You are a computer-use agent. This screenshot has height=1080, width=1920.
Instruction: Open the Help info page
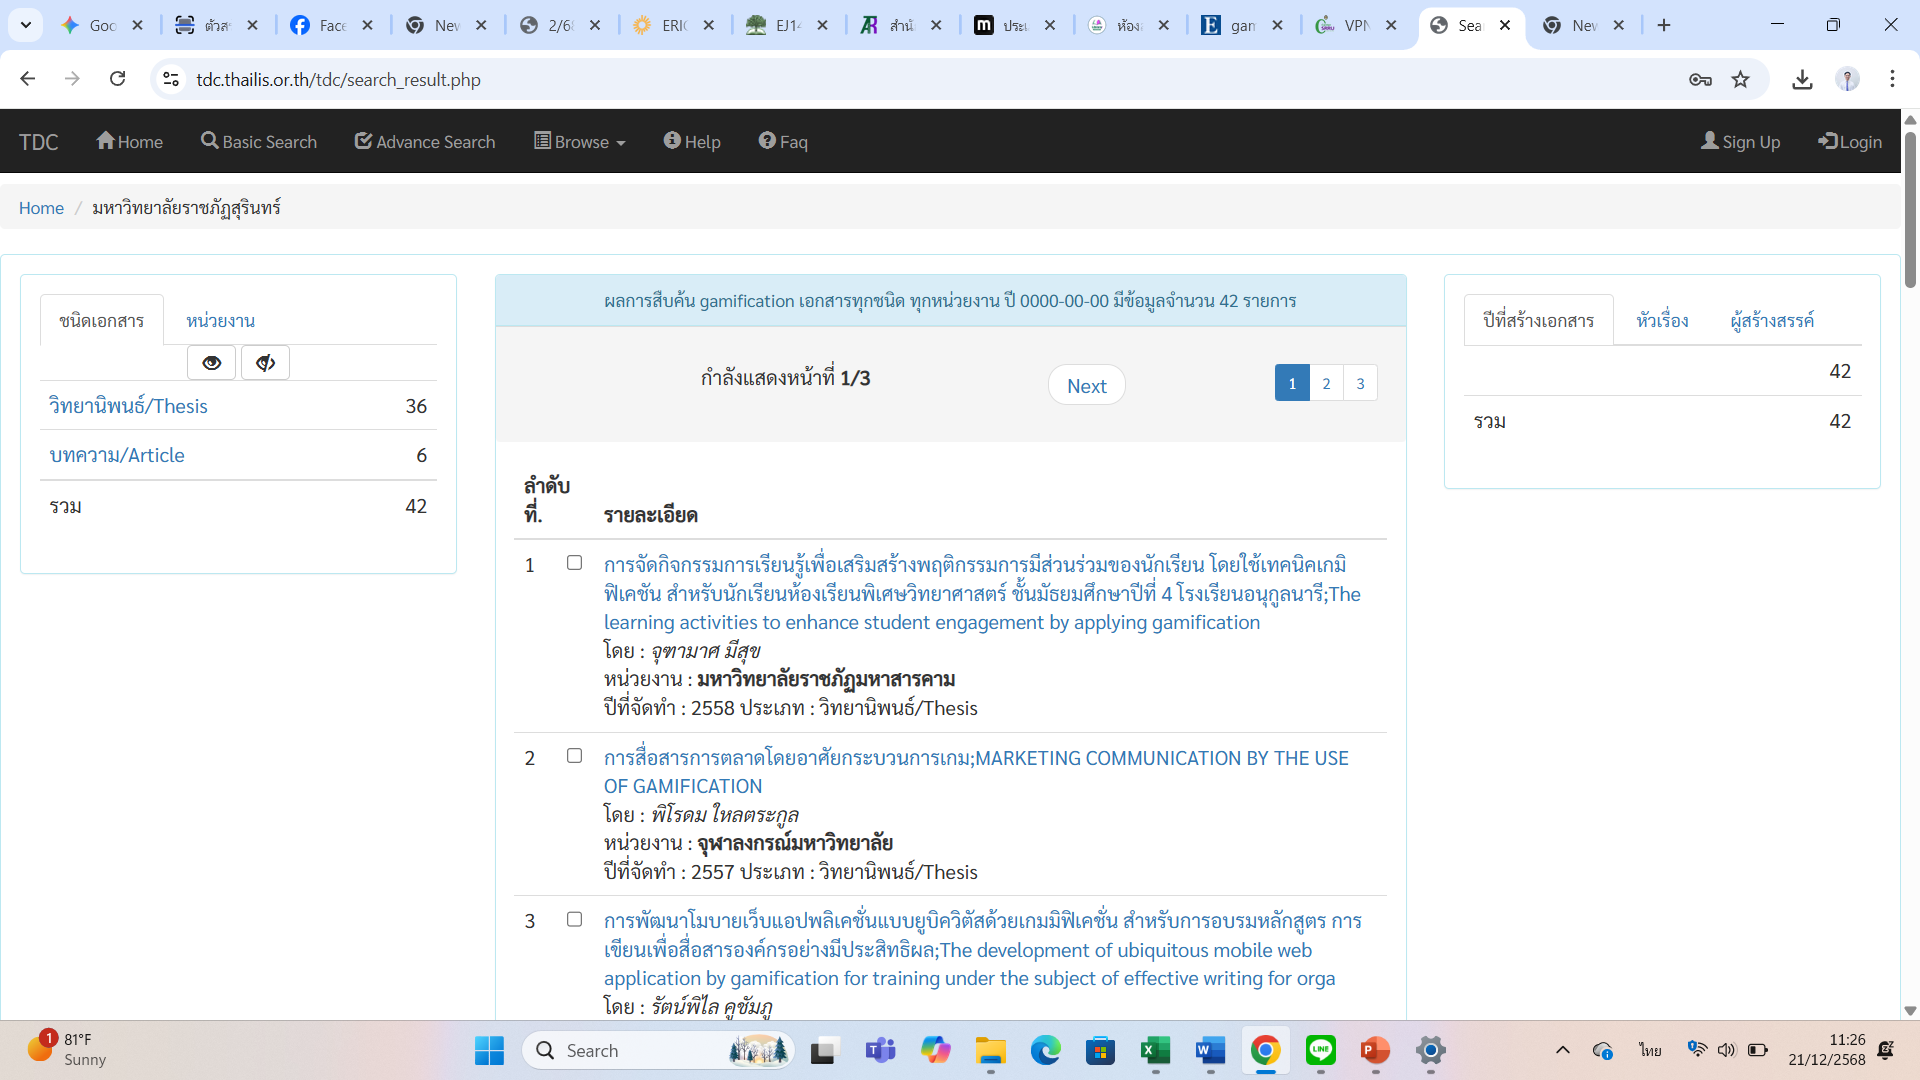691,142
